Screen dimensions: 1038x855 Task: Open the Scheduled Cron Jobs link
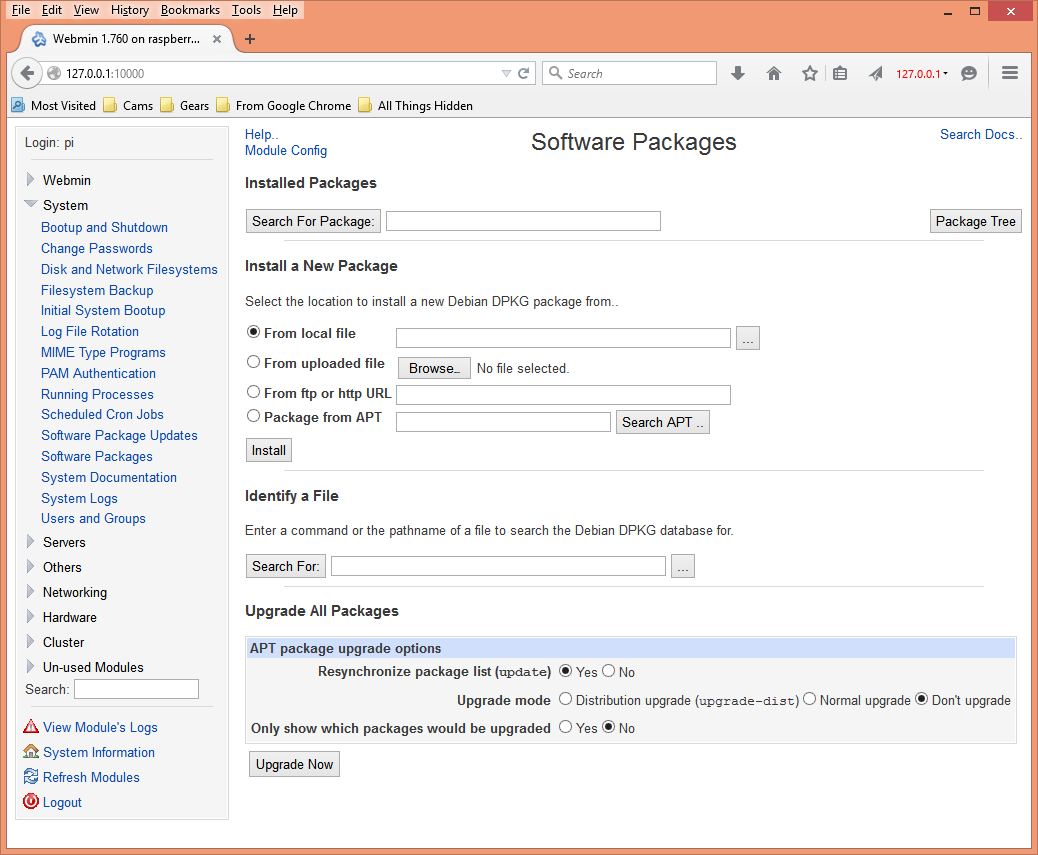pos(102,414)
